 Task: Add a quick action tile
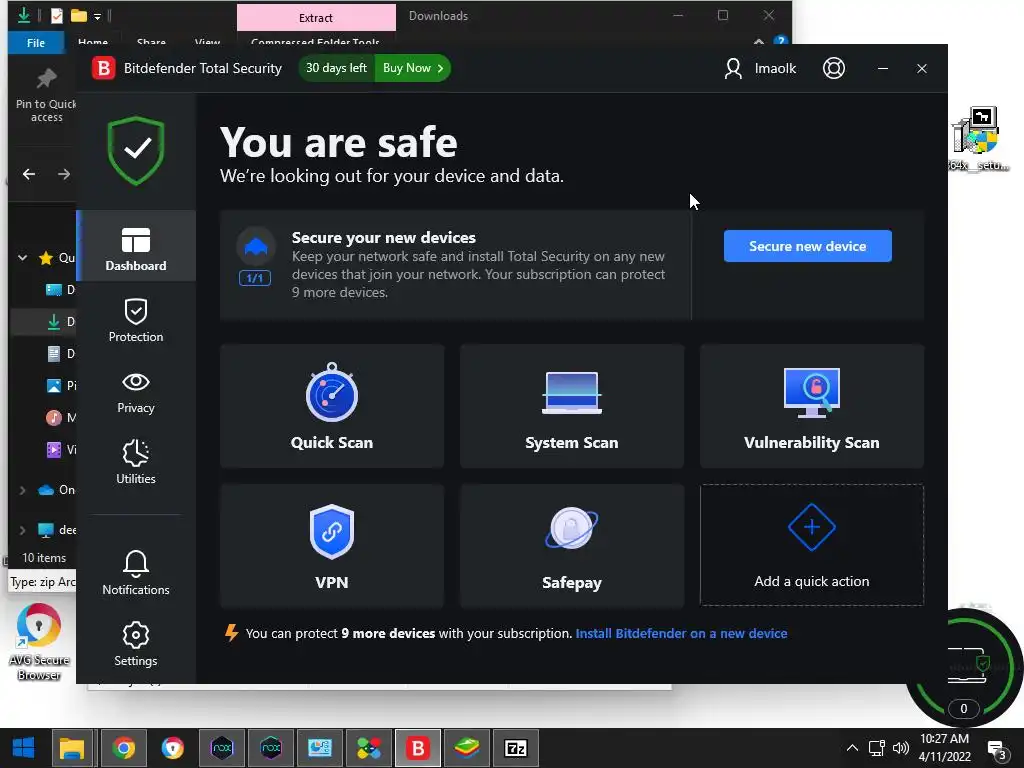[812, 545]
